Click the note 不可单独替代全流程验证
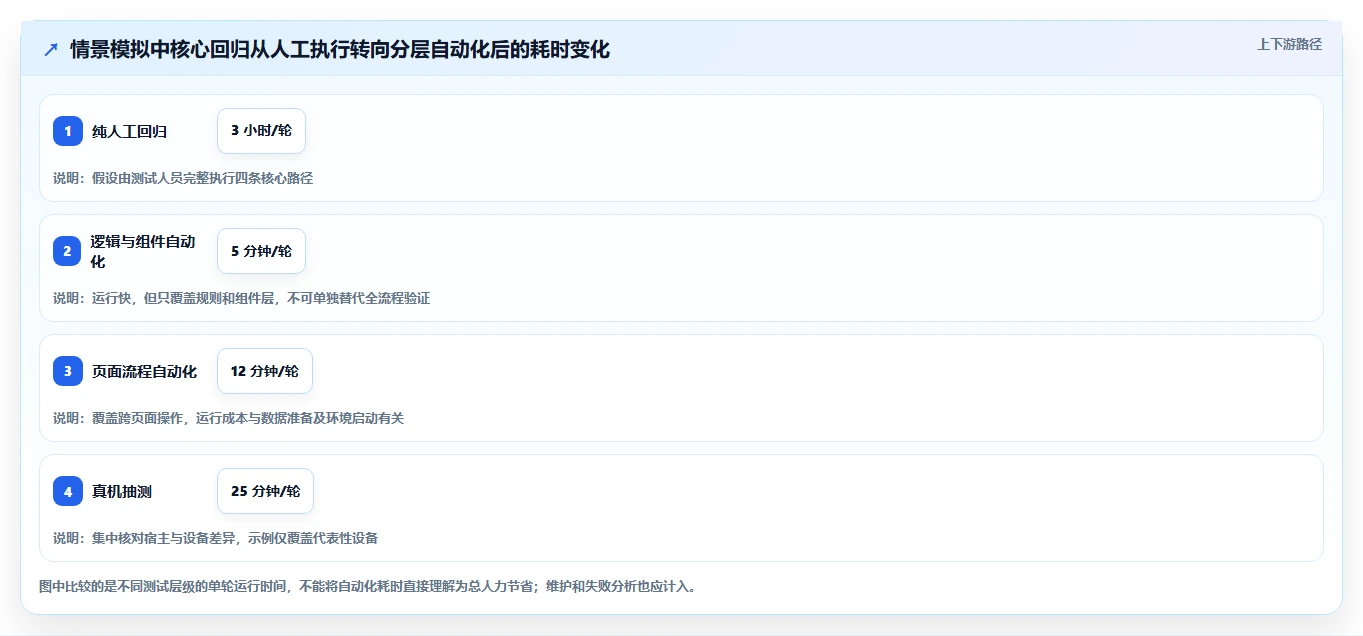 244,298
